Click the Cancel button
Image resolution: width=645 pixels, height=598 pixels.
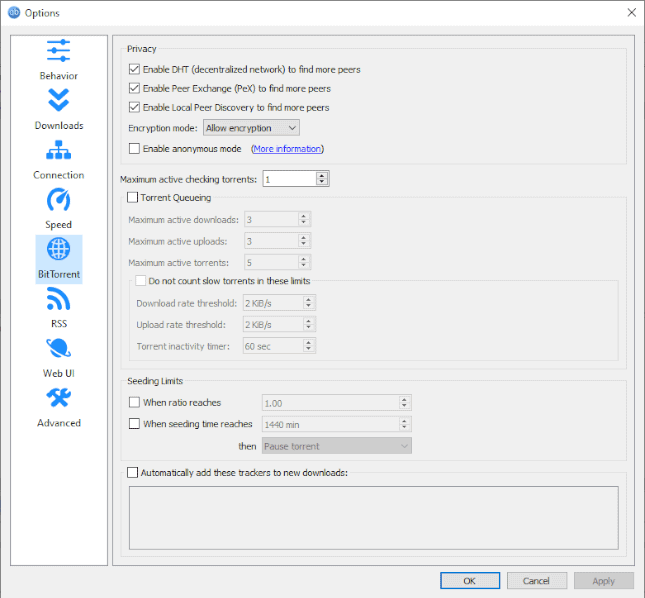[x=536, y=581]
